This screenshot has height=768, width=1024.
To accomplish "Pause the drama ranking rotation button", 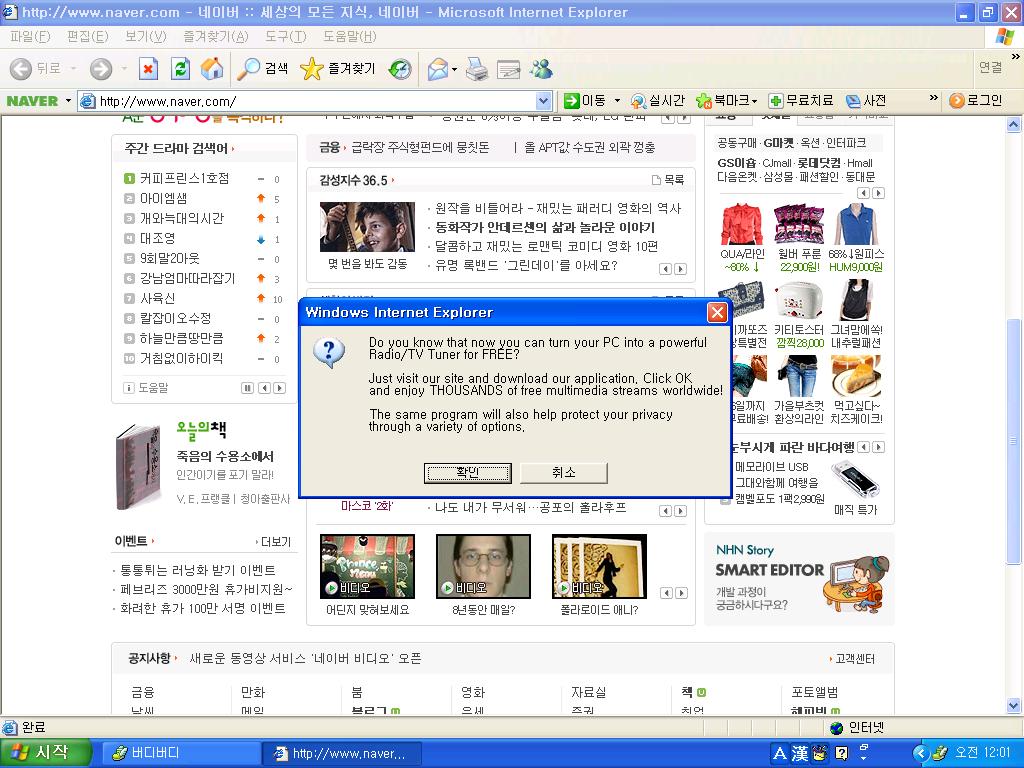I will coord(248,388).
